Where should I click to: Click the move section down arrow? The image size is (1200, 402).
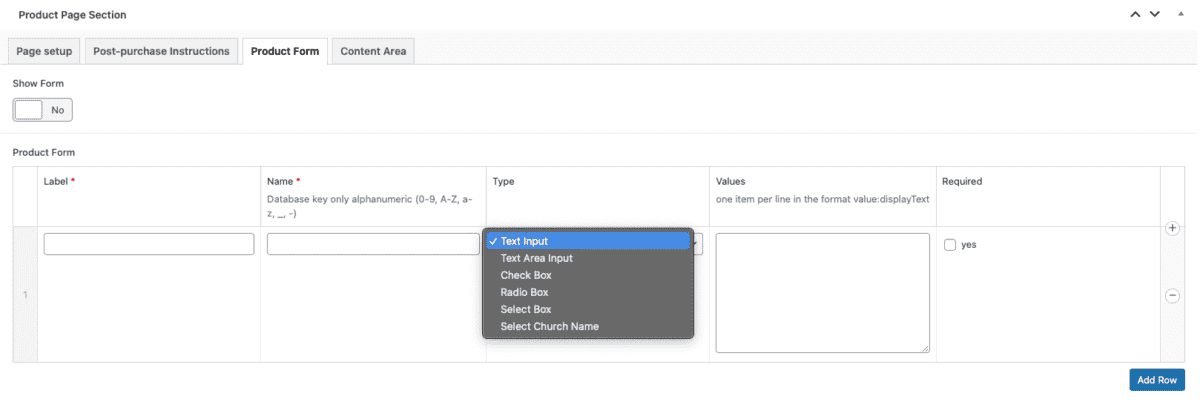point(1154,15)
